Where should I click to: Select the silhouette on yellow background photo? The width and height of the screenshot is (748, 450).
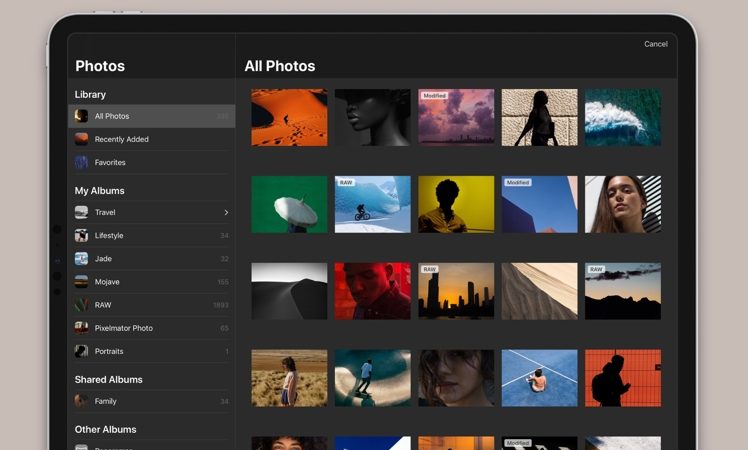tap(456, 204)
